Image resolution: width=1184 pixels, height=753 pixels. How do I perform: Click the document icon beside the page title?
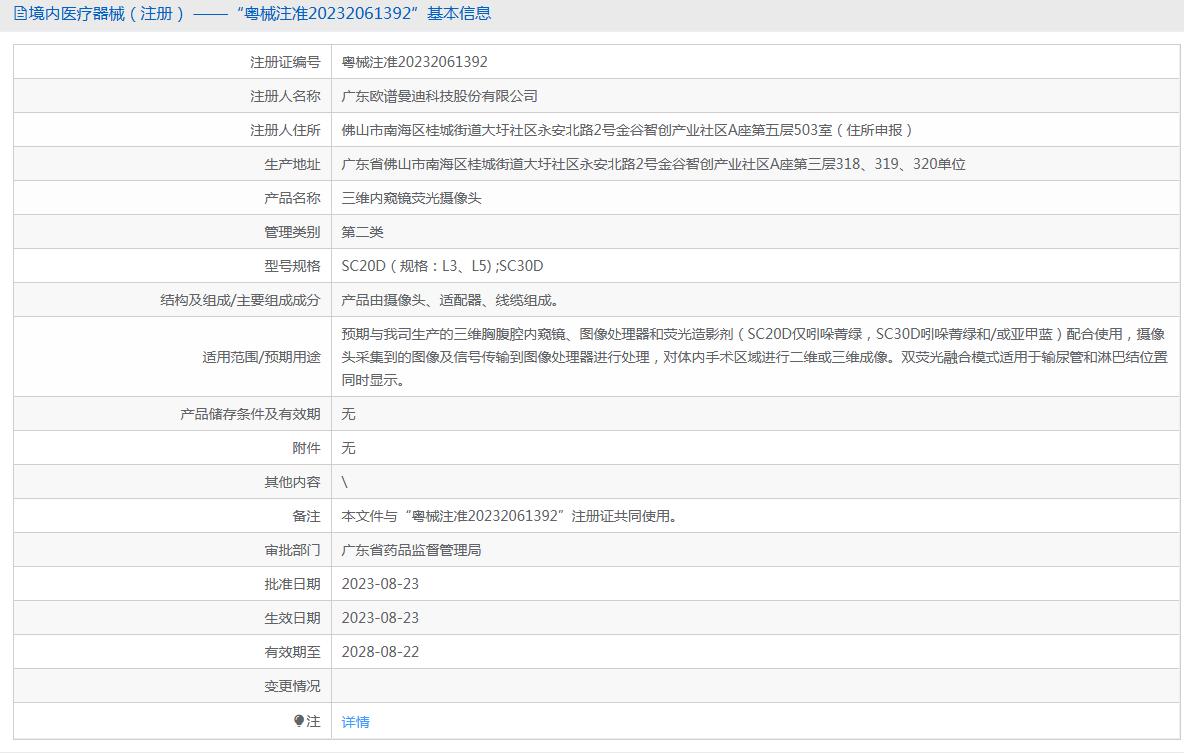point(20,14)
